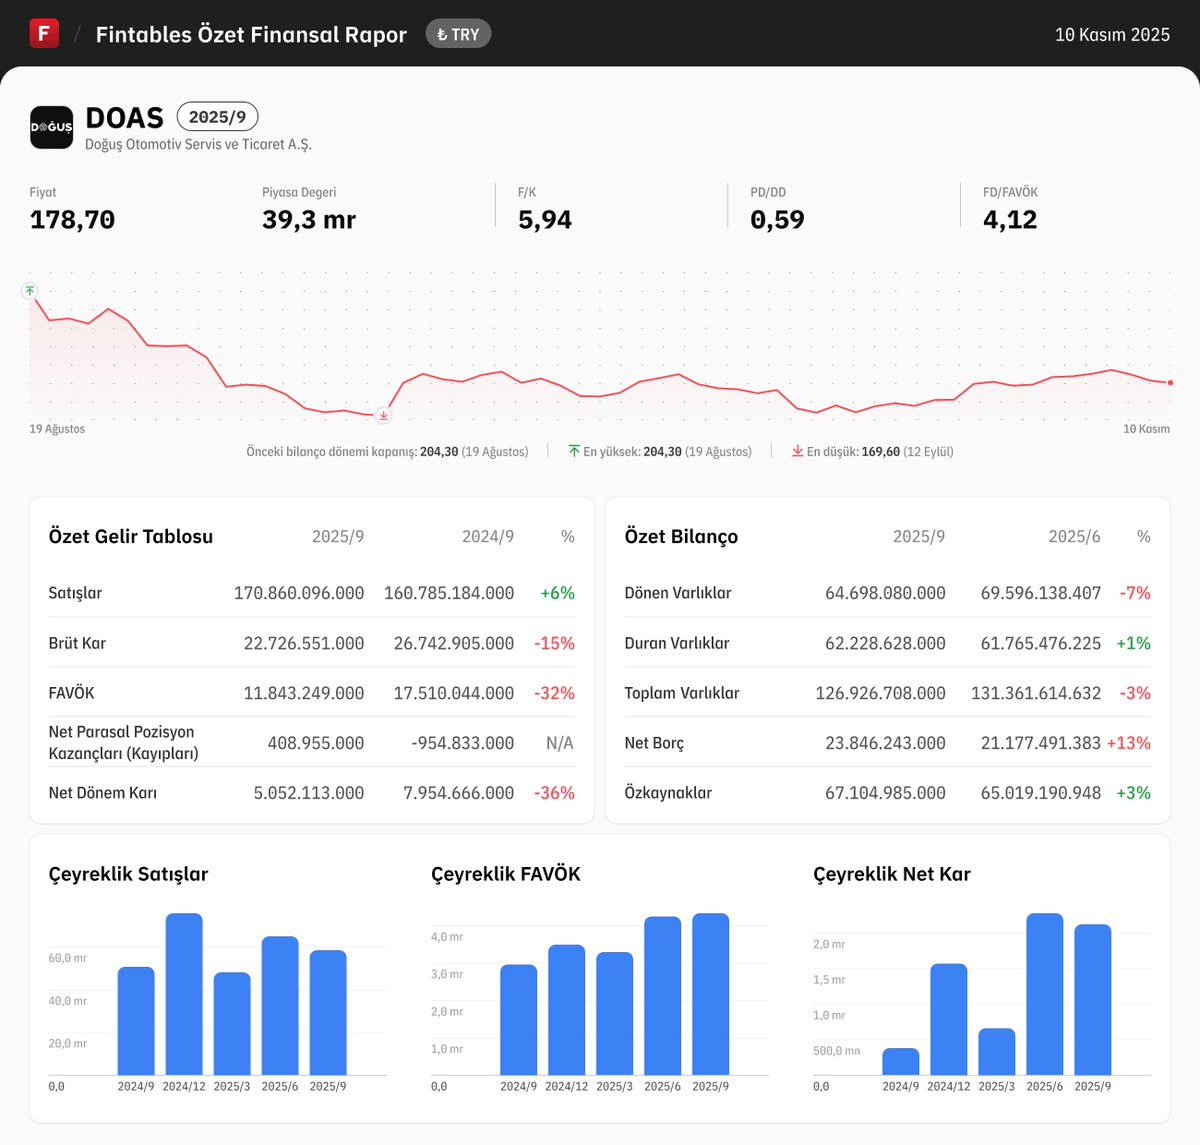Open the 2025/9 reporting period selector
The width and height of the screenshot is (1200, 1145).
[217, 116]
